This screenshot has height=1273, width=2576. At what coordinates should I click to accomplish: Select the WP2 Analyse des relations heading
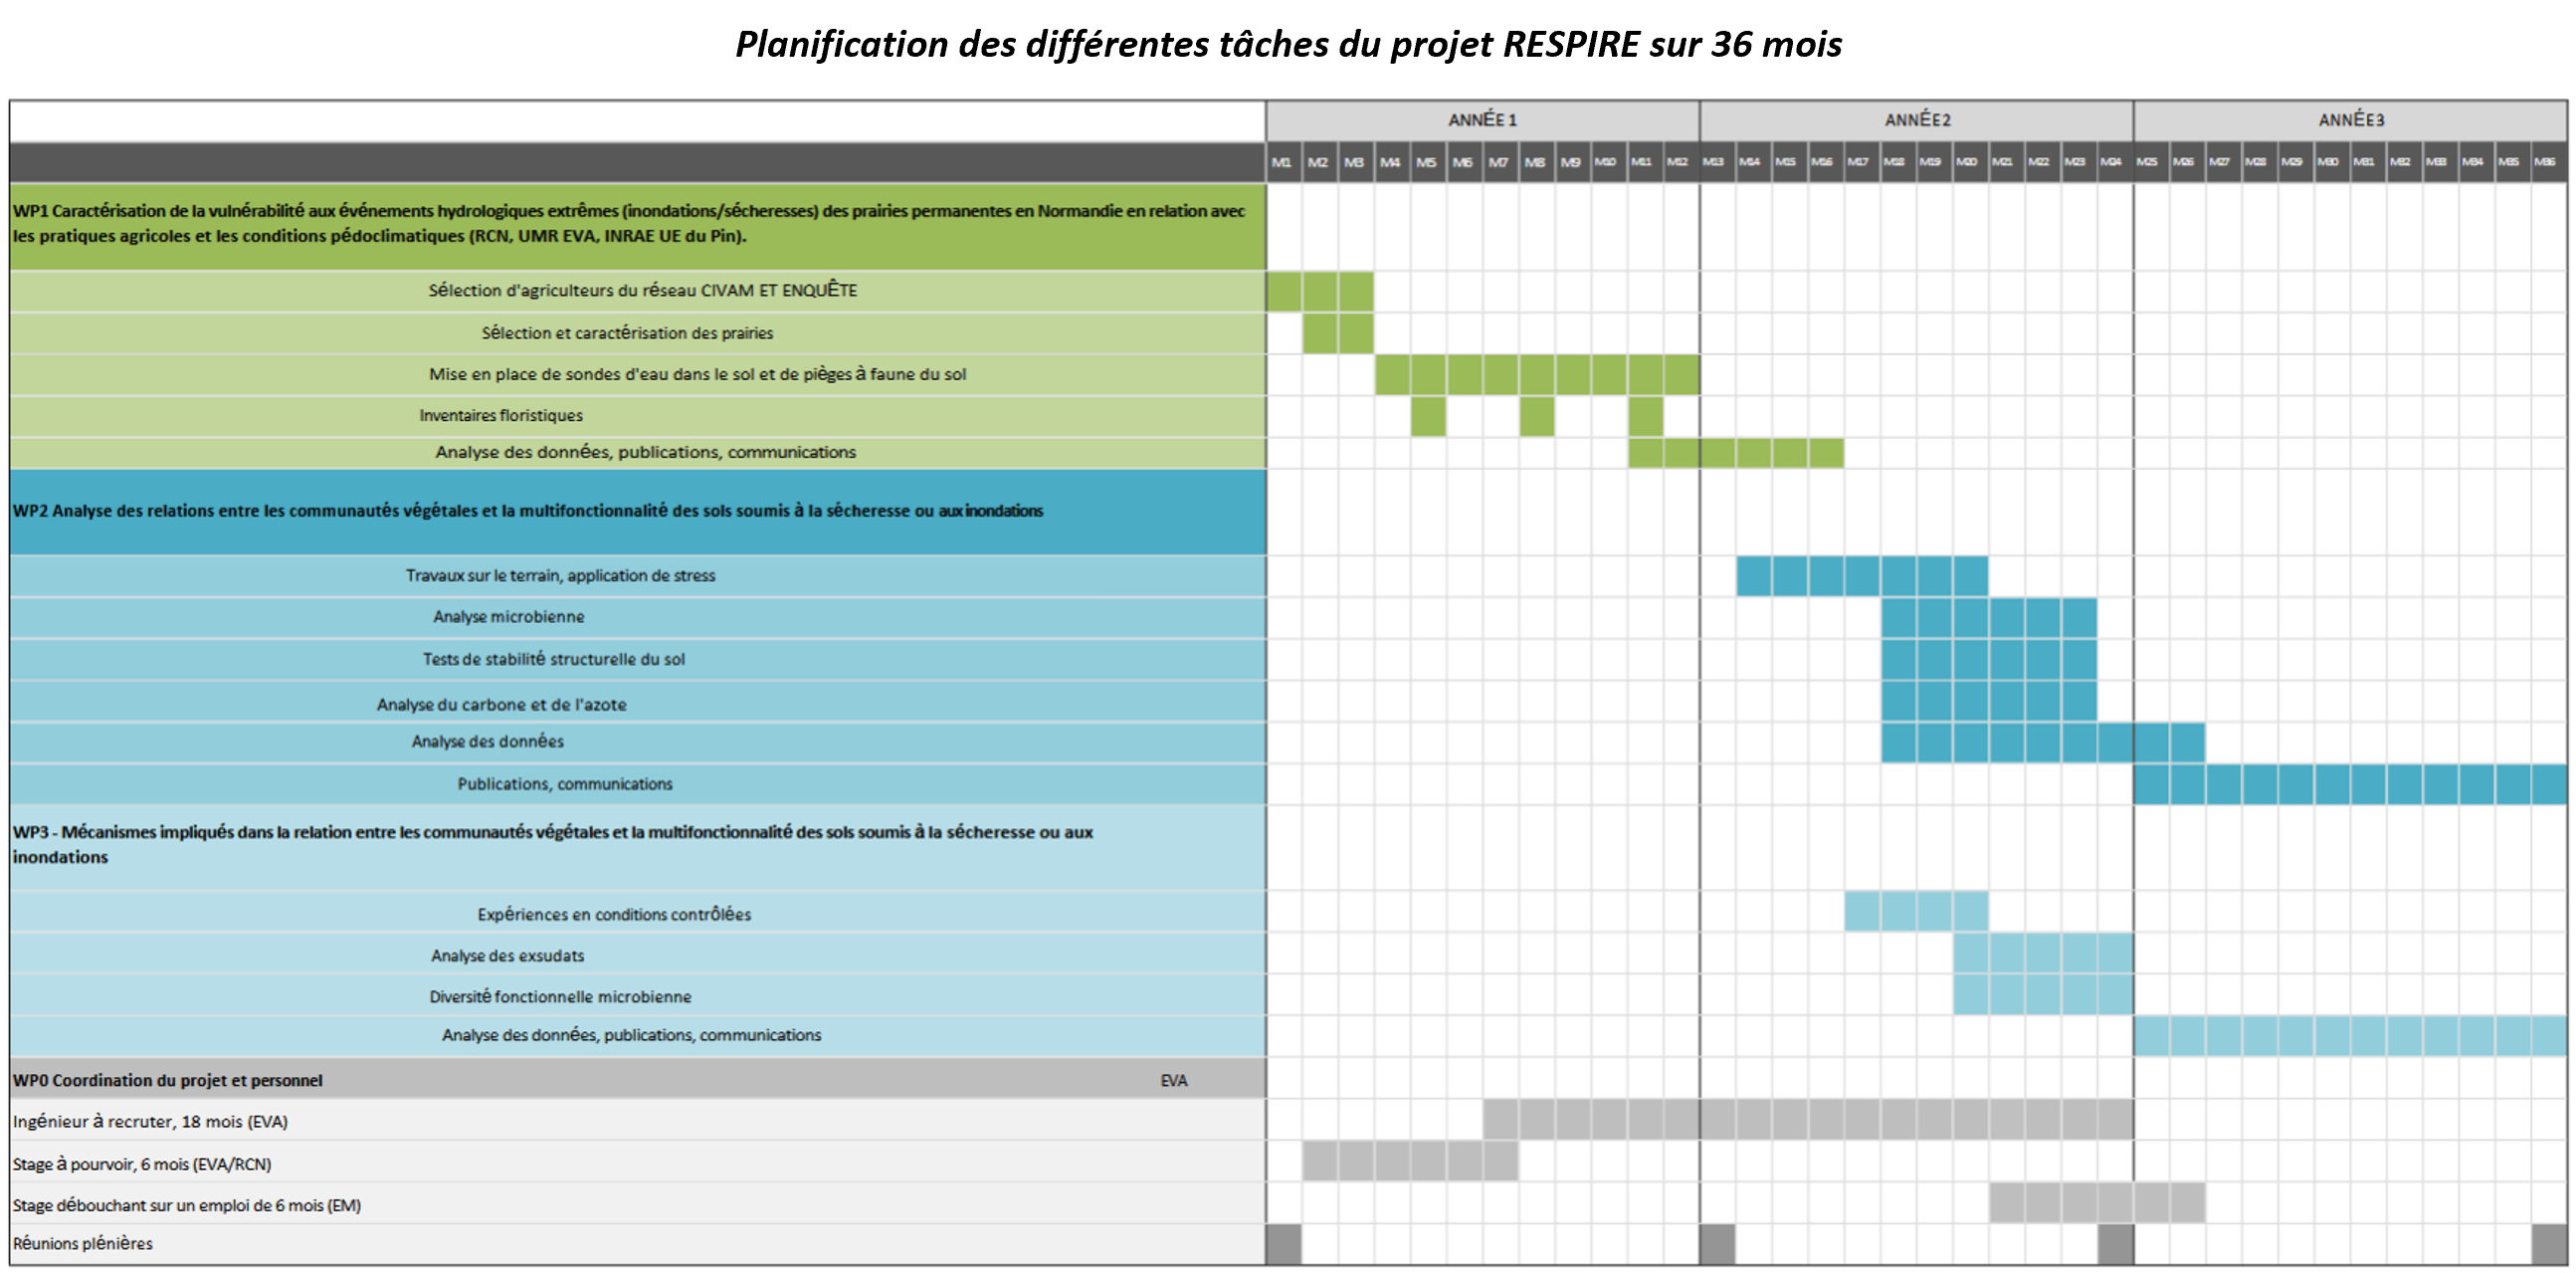tap(638, 511)
